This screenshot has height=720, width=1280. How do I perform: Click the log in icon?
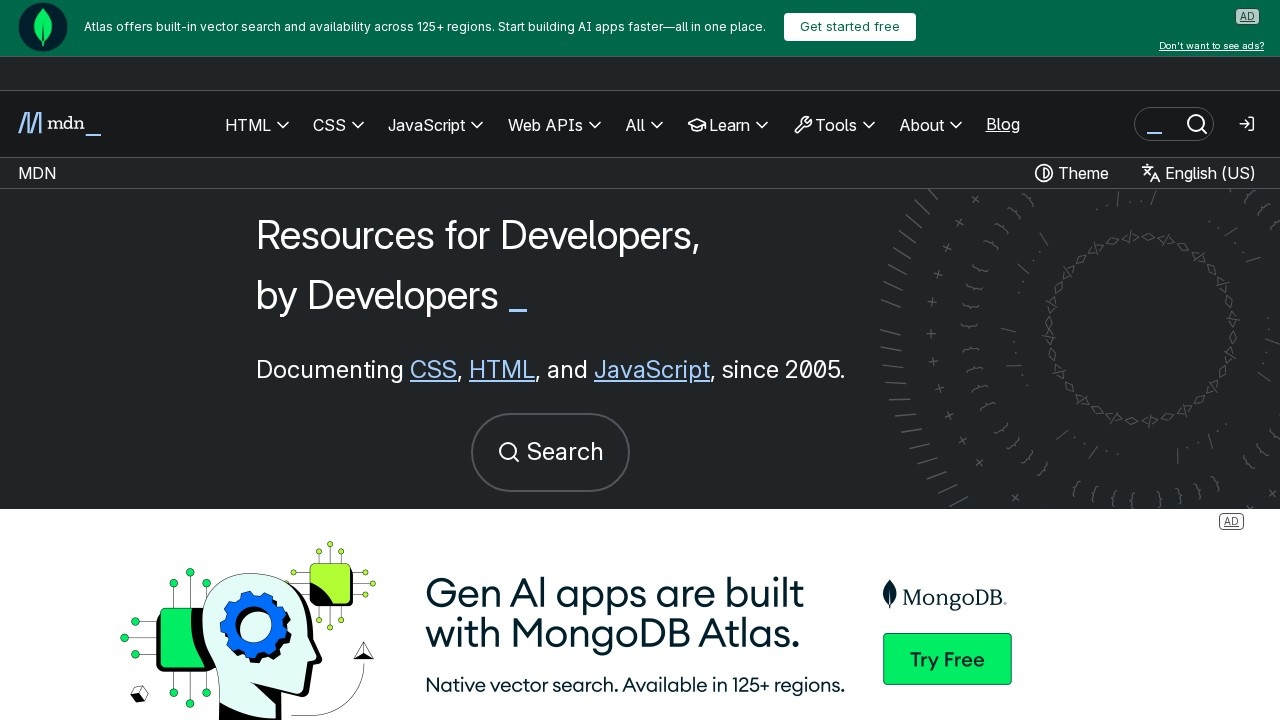(x=1246, y=124)
